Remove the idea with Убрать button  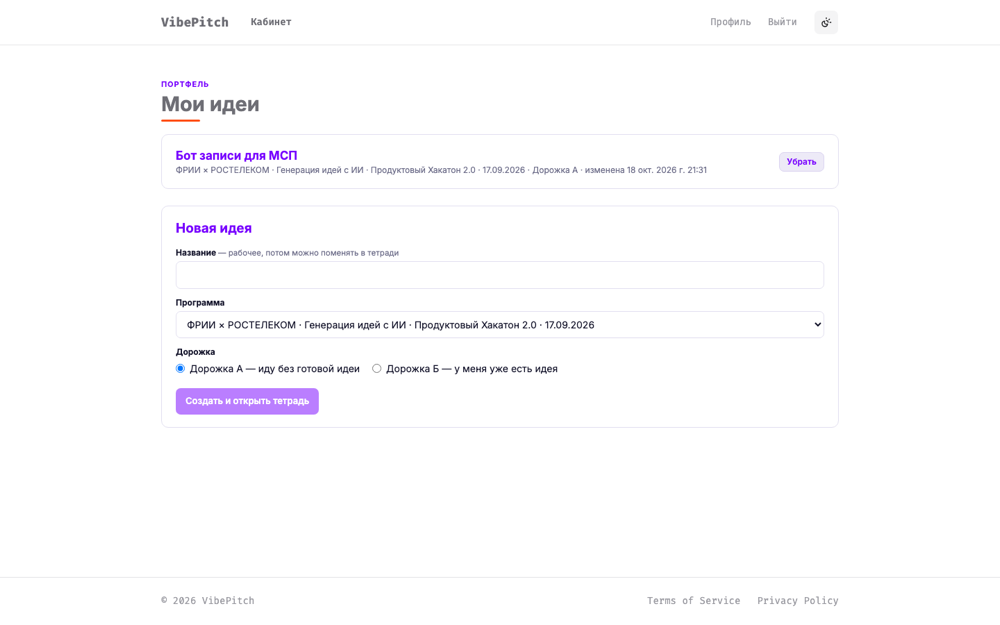[x=801, y=162]
